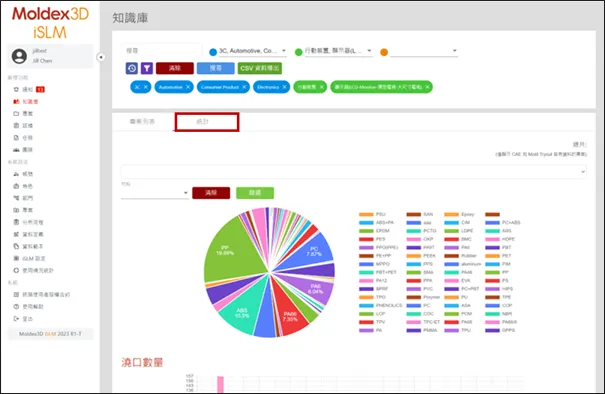The width and height of the screenshot is (605, 394).
Task: Toggle GPPS legend entry
Action: click(x=500, y=330)
